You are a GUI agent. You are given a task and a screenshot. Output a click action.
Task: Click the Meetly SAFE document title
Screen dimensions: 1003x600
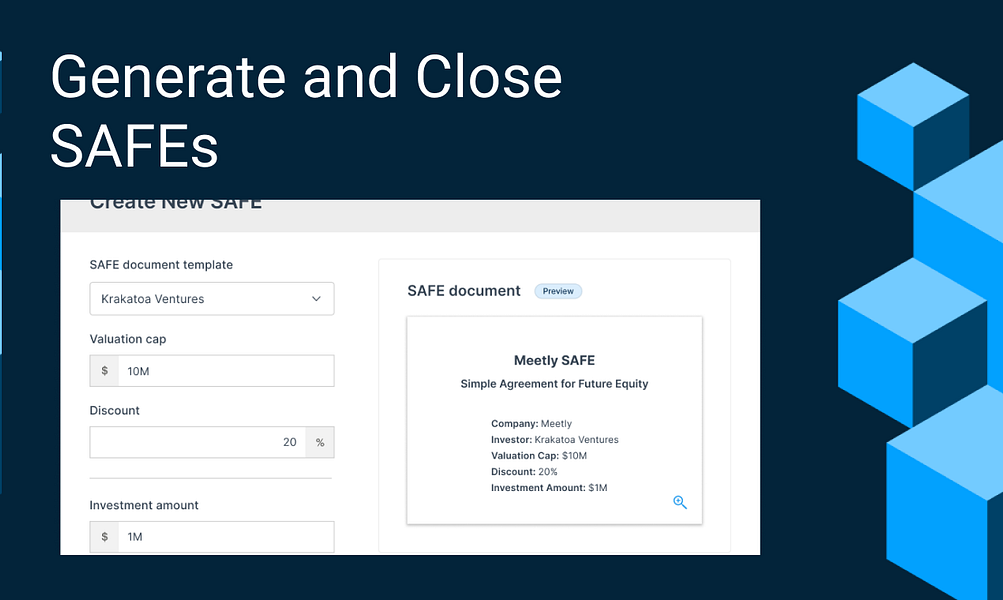coord(554,360)
